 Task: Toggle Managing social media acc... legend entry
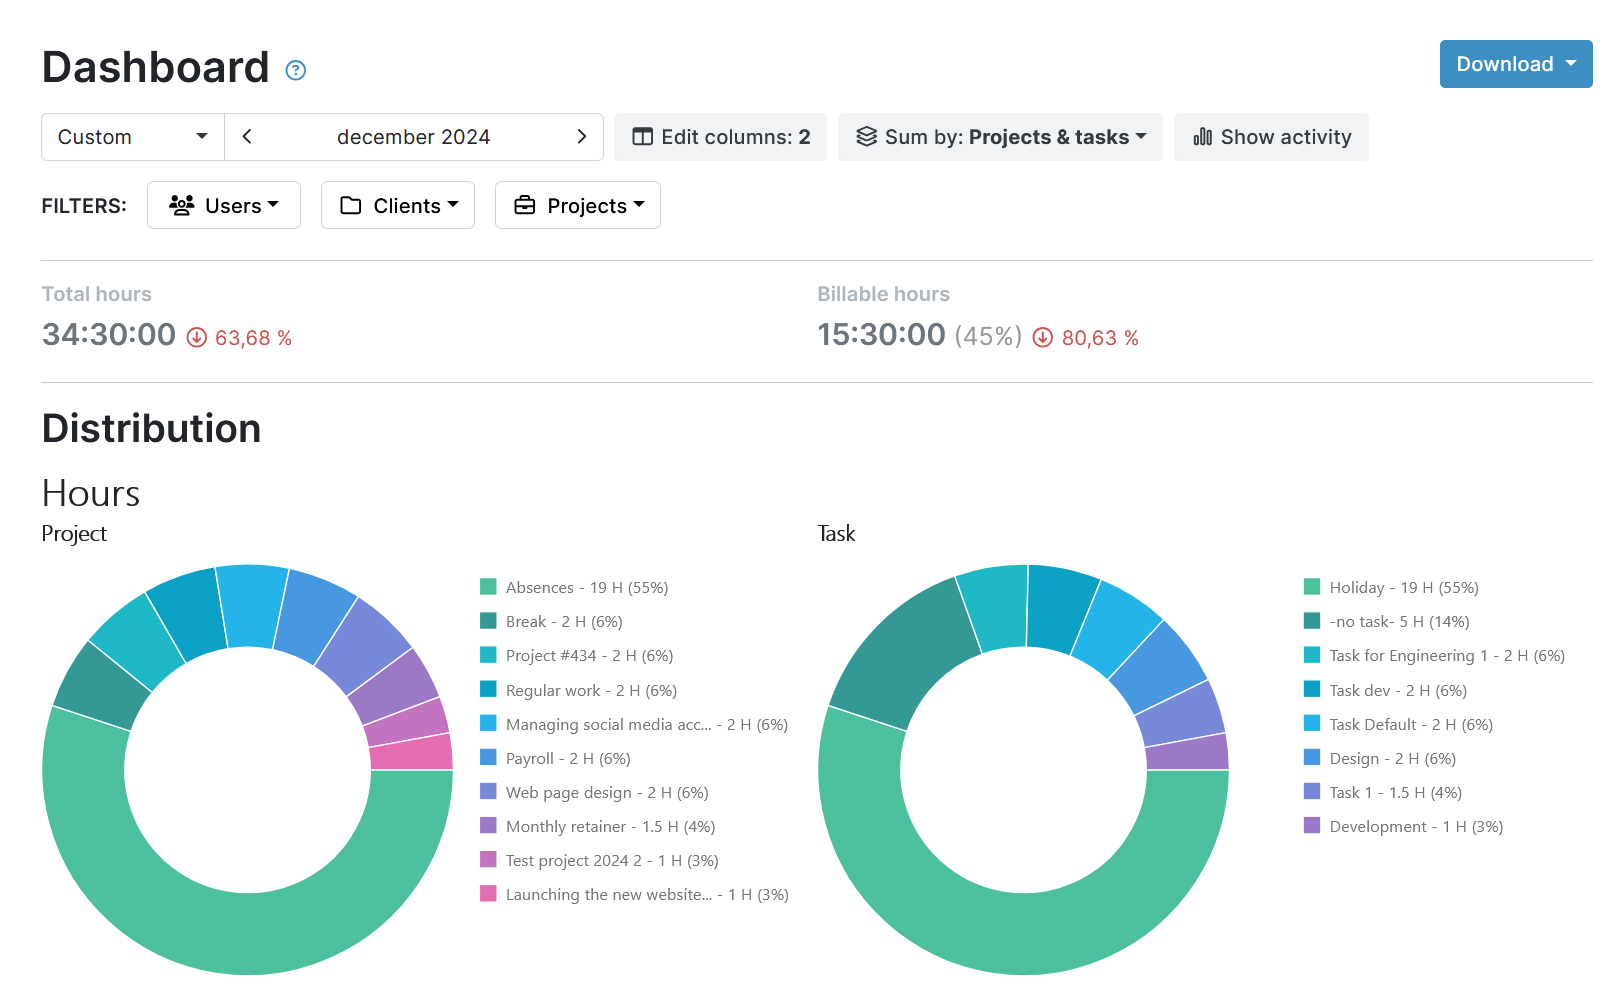(634, 724)
